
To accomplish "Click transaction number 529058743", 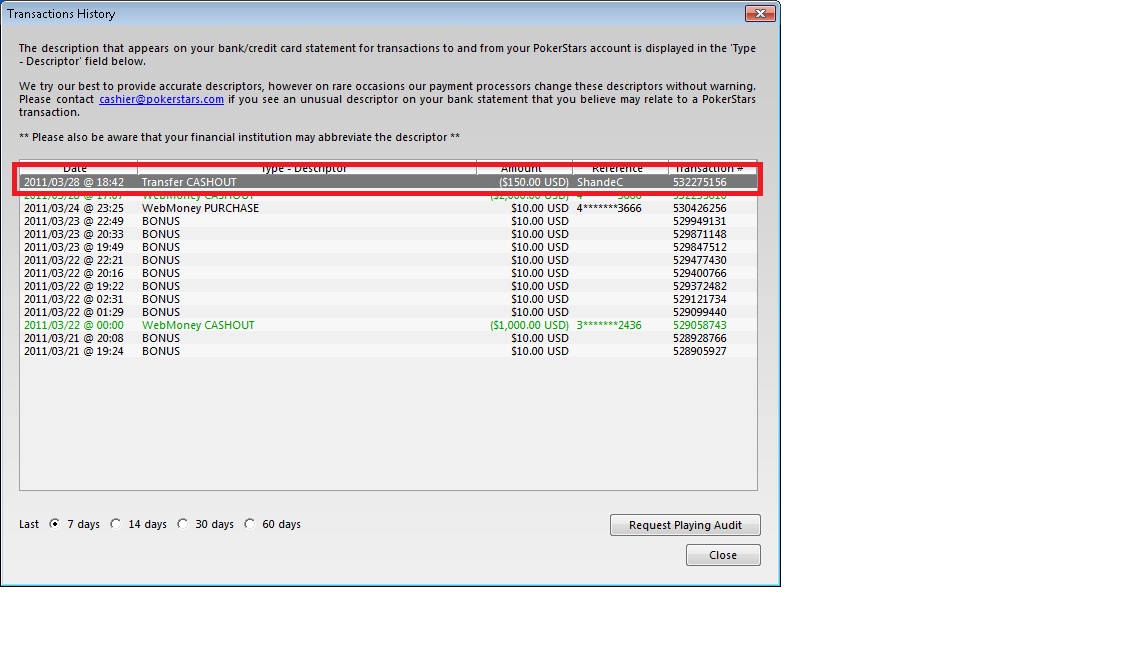I will click(x=700, y=325).
